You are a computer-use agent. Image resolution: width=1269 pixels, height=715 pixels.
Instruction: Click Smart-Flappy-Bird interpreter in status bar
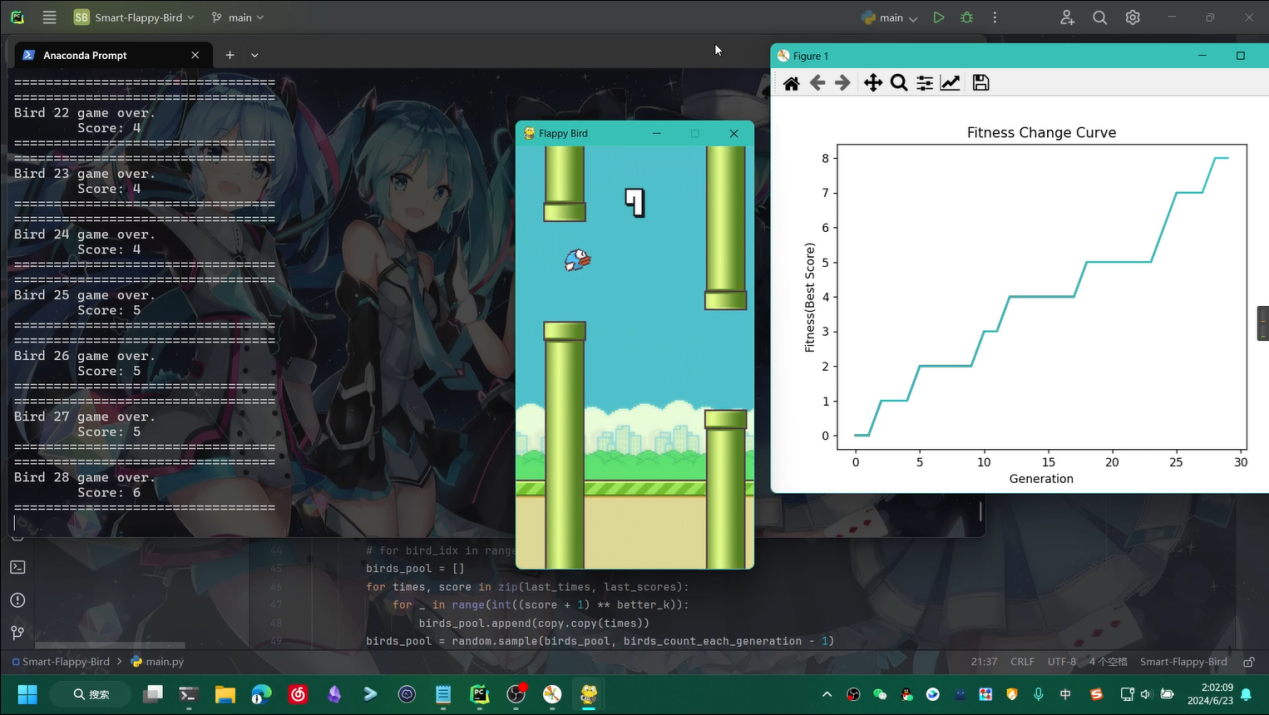coord(1183,661)
